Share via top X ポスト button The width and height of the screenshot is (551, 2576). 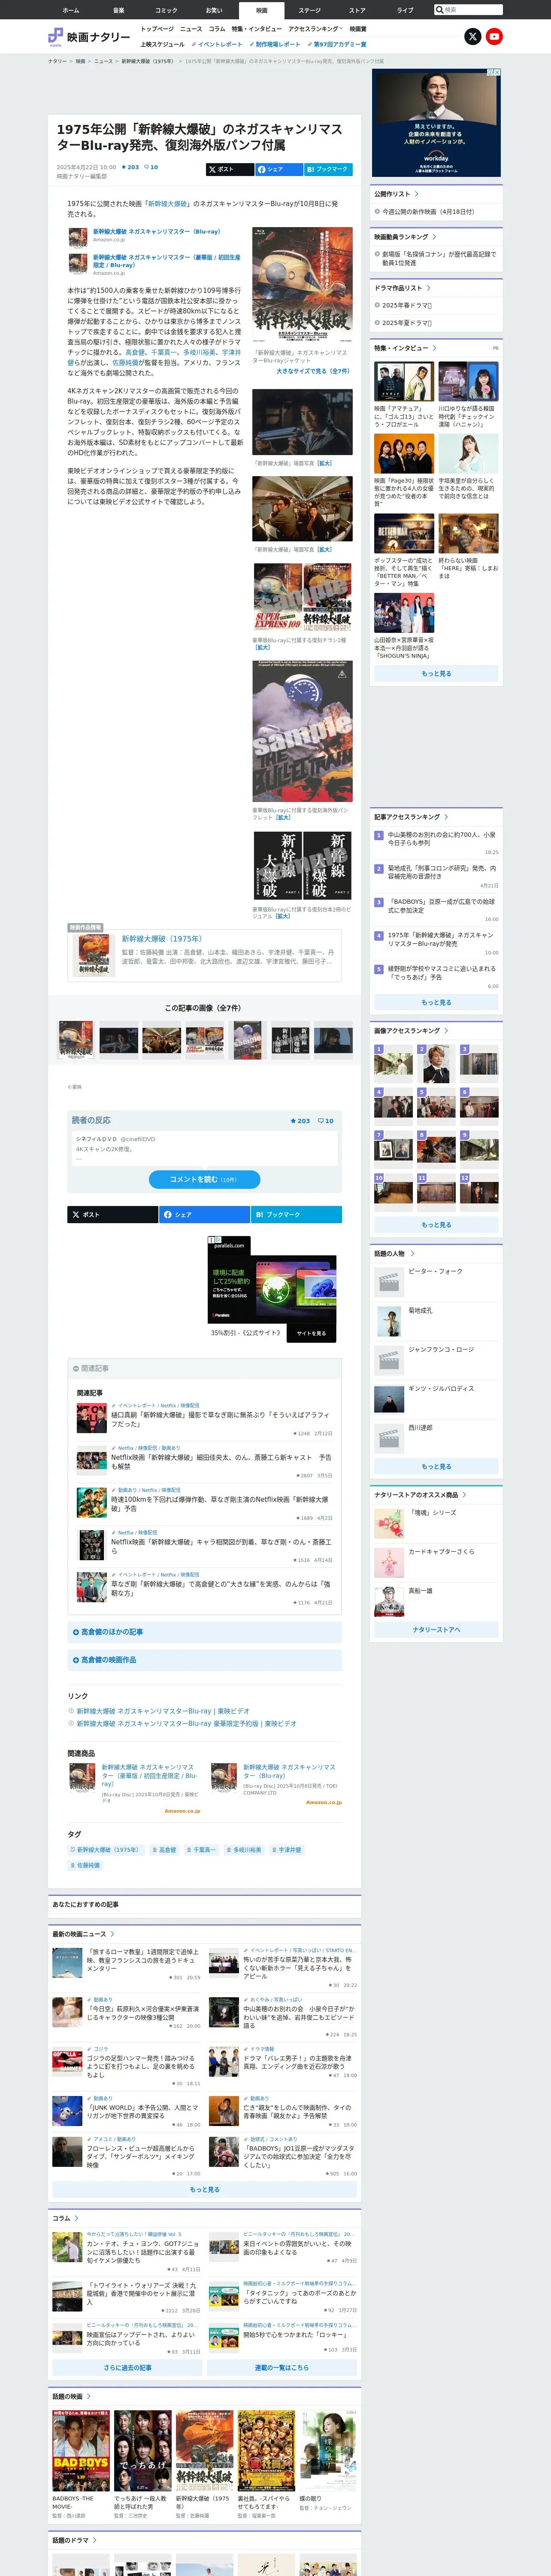[230, 169]
